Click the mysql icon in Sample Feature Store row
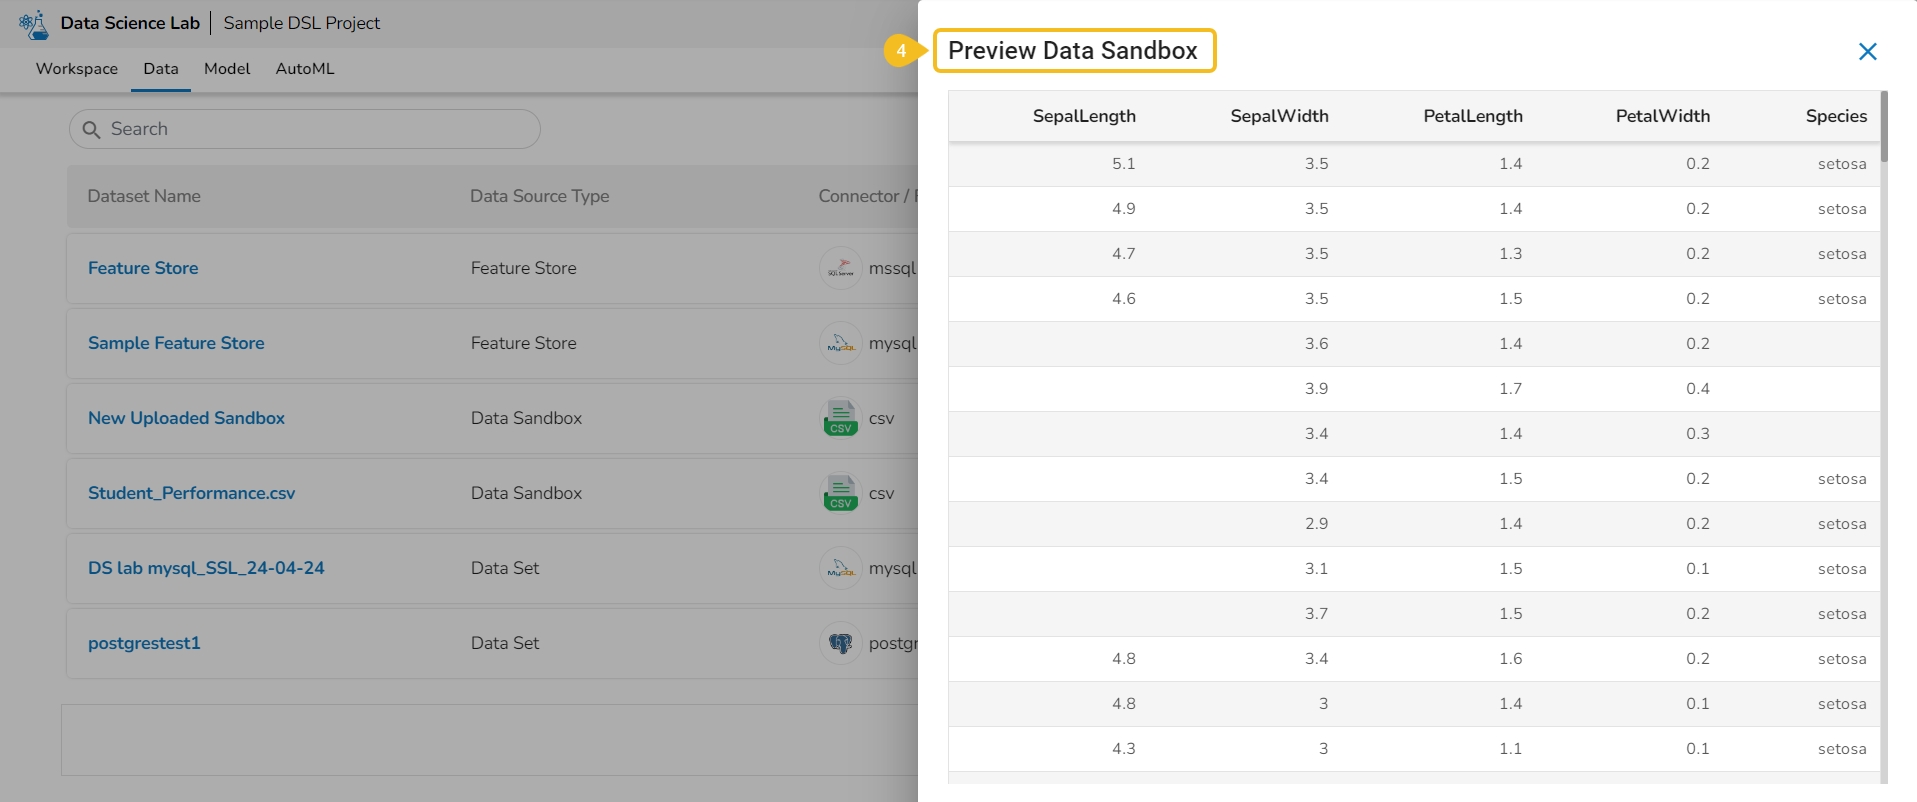This screenshot has width=1917, height=802. point(840,343)
